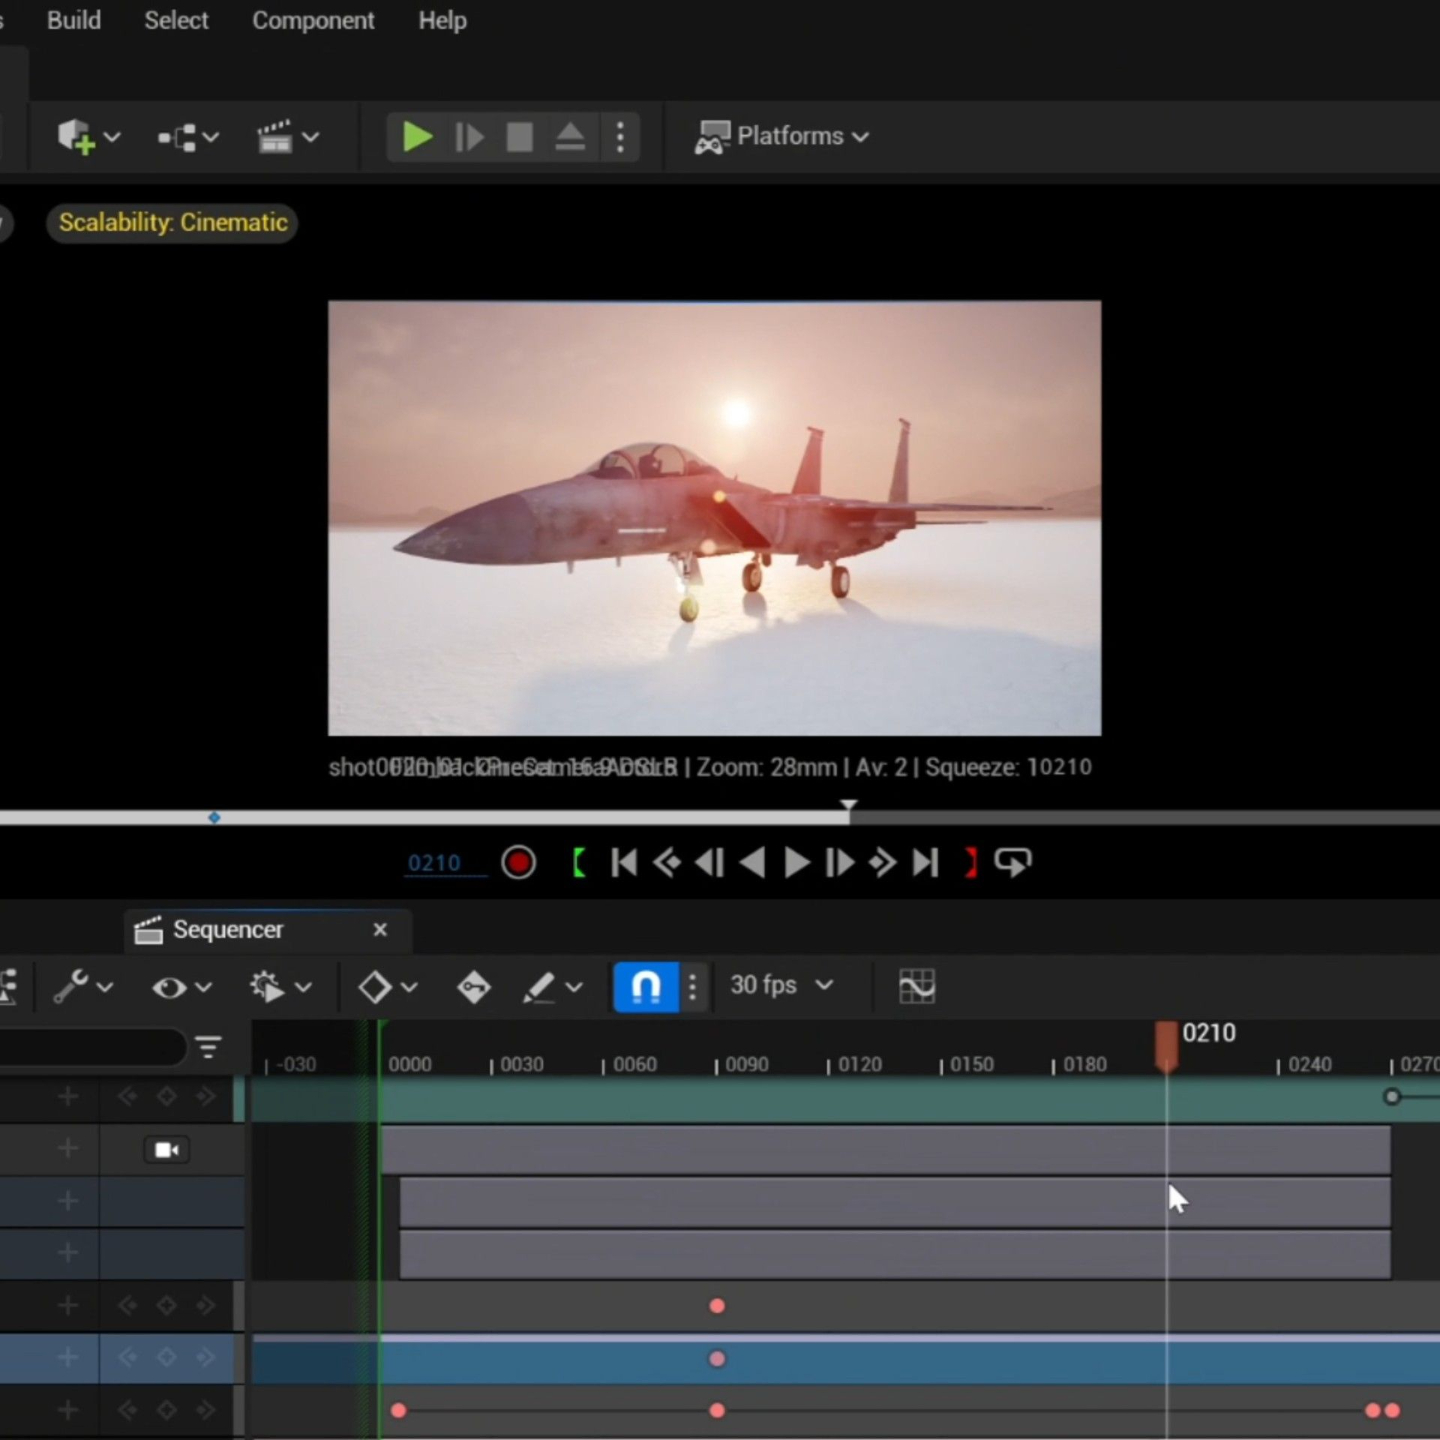Click the green Play level button
The width and height of the screenshot is (1440, 1440).
coord(416,137)
